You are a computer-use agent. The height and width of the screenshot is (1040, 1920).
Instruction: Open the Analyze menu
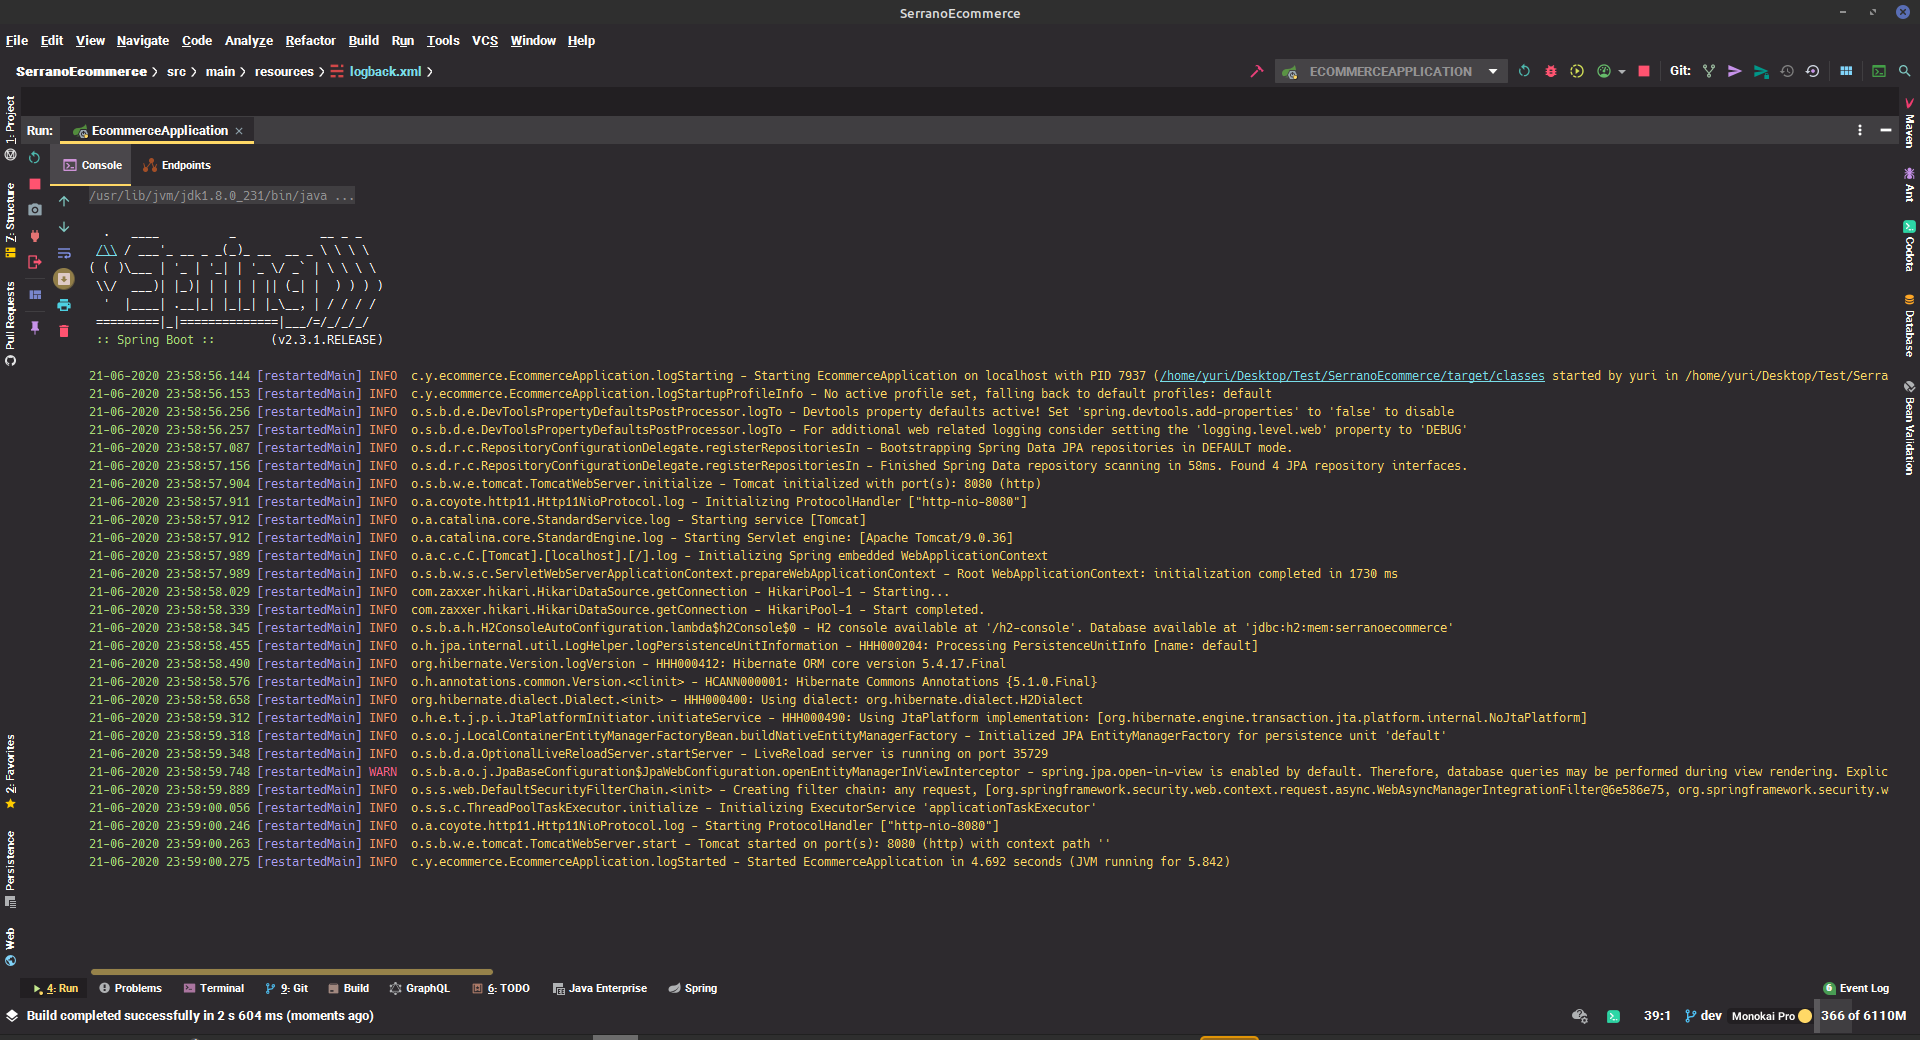(x=249, y=41)
